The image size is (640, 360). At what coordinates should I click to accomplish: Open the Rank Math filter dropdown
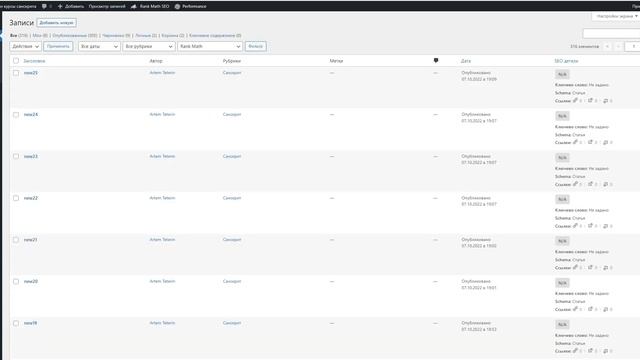(x=210, y=47)
